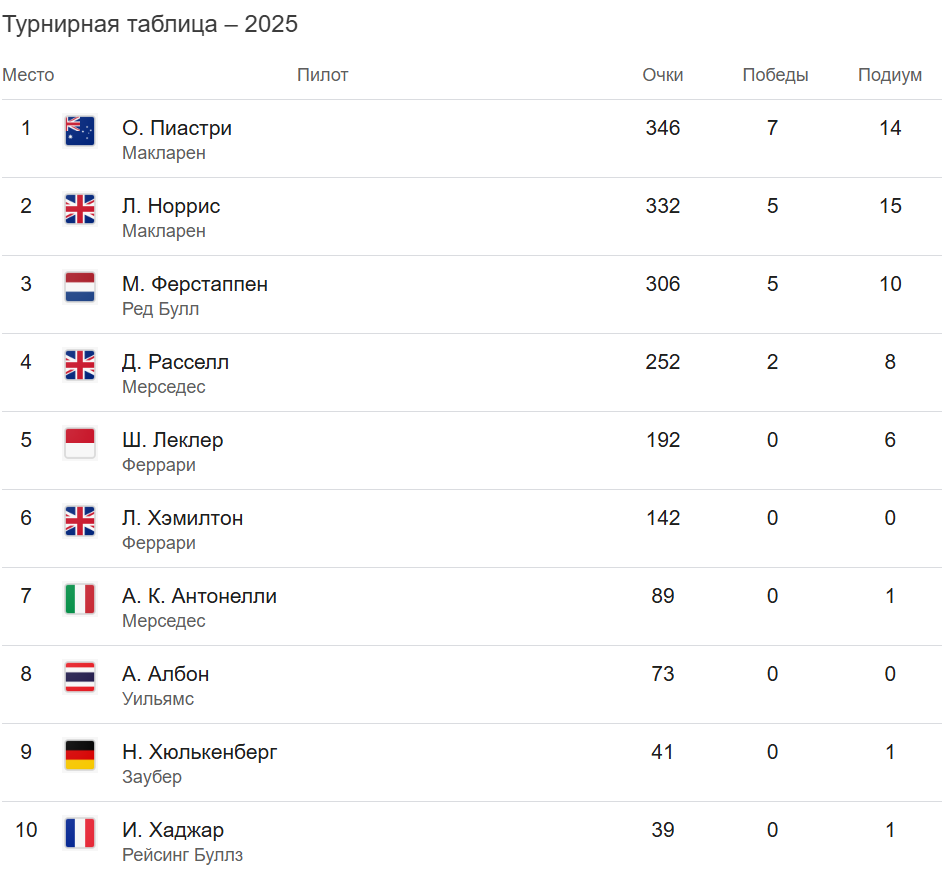Click the Thai flag beside Albon
Screen dimensions: 942x877
point(80,677)
